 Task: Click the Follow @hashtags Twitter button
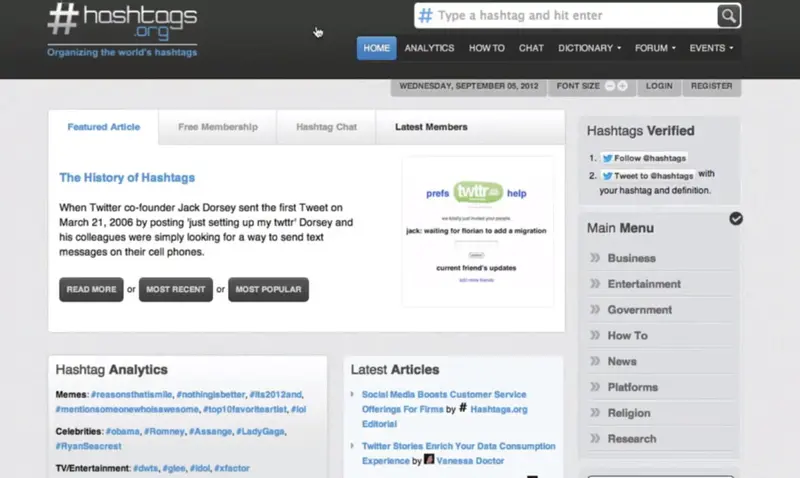(x=643, y=158)
